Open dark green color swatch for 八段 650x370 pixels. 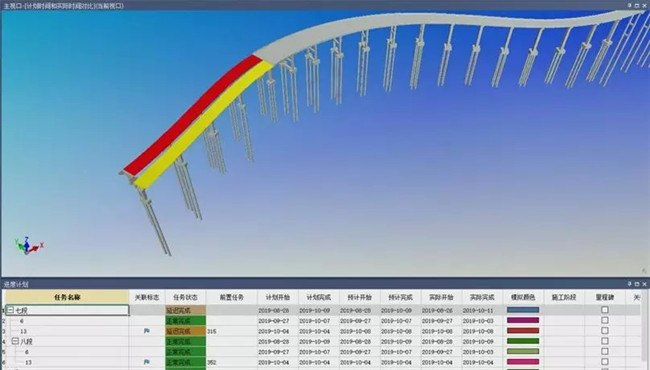[x=523, y=341]
